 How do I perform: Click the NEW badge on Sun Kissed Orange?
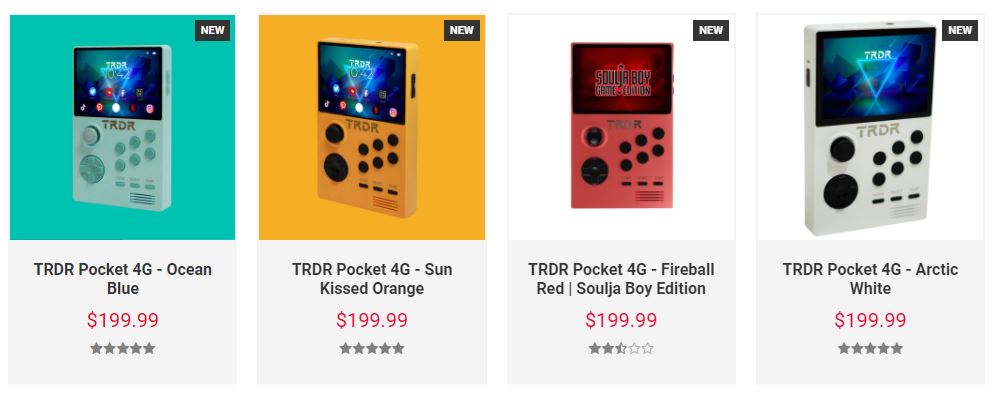[462, 30]
